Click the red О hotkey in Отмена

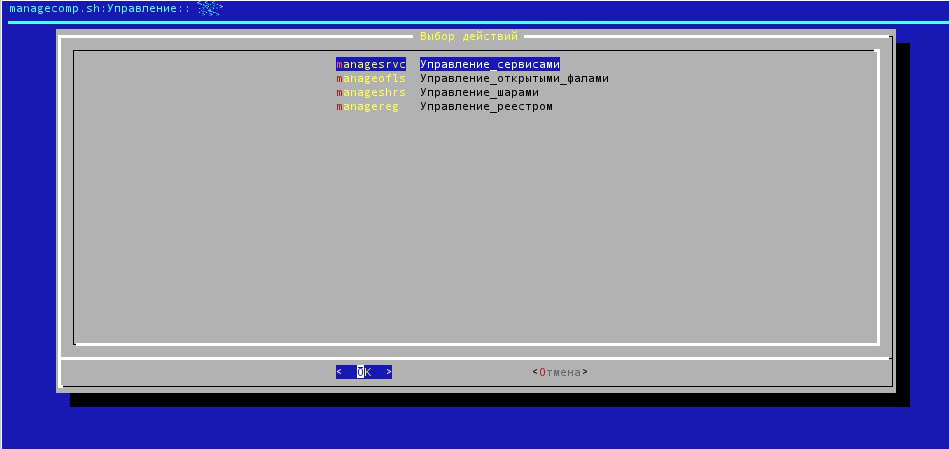click(542, 372)
